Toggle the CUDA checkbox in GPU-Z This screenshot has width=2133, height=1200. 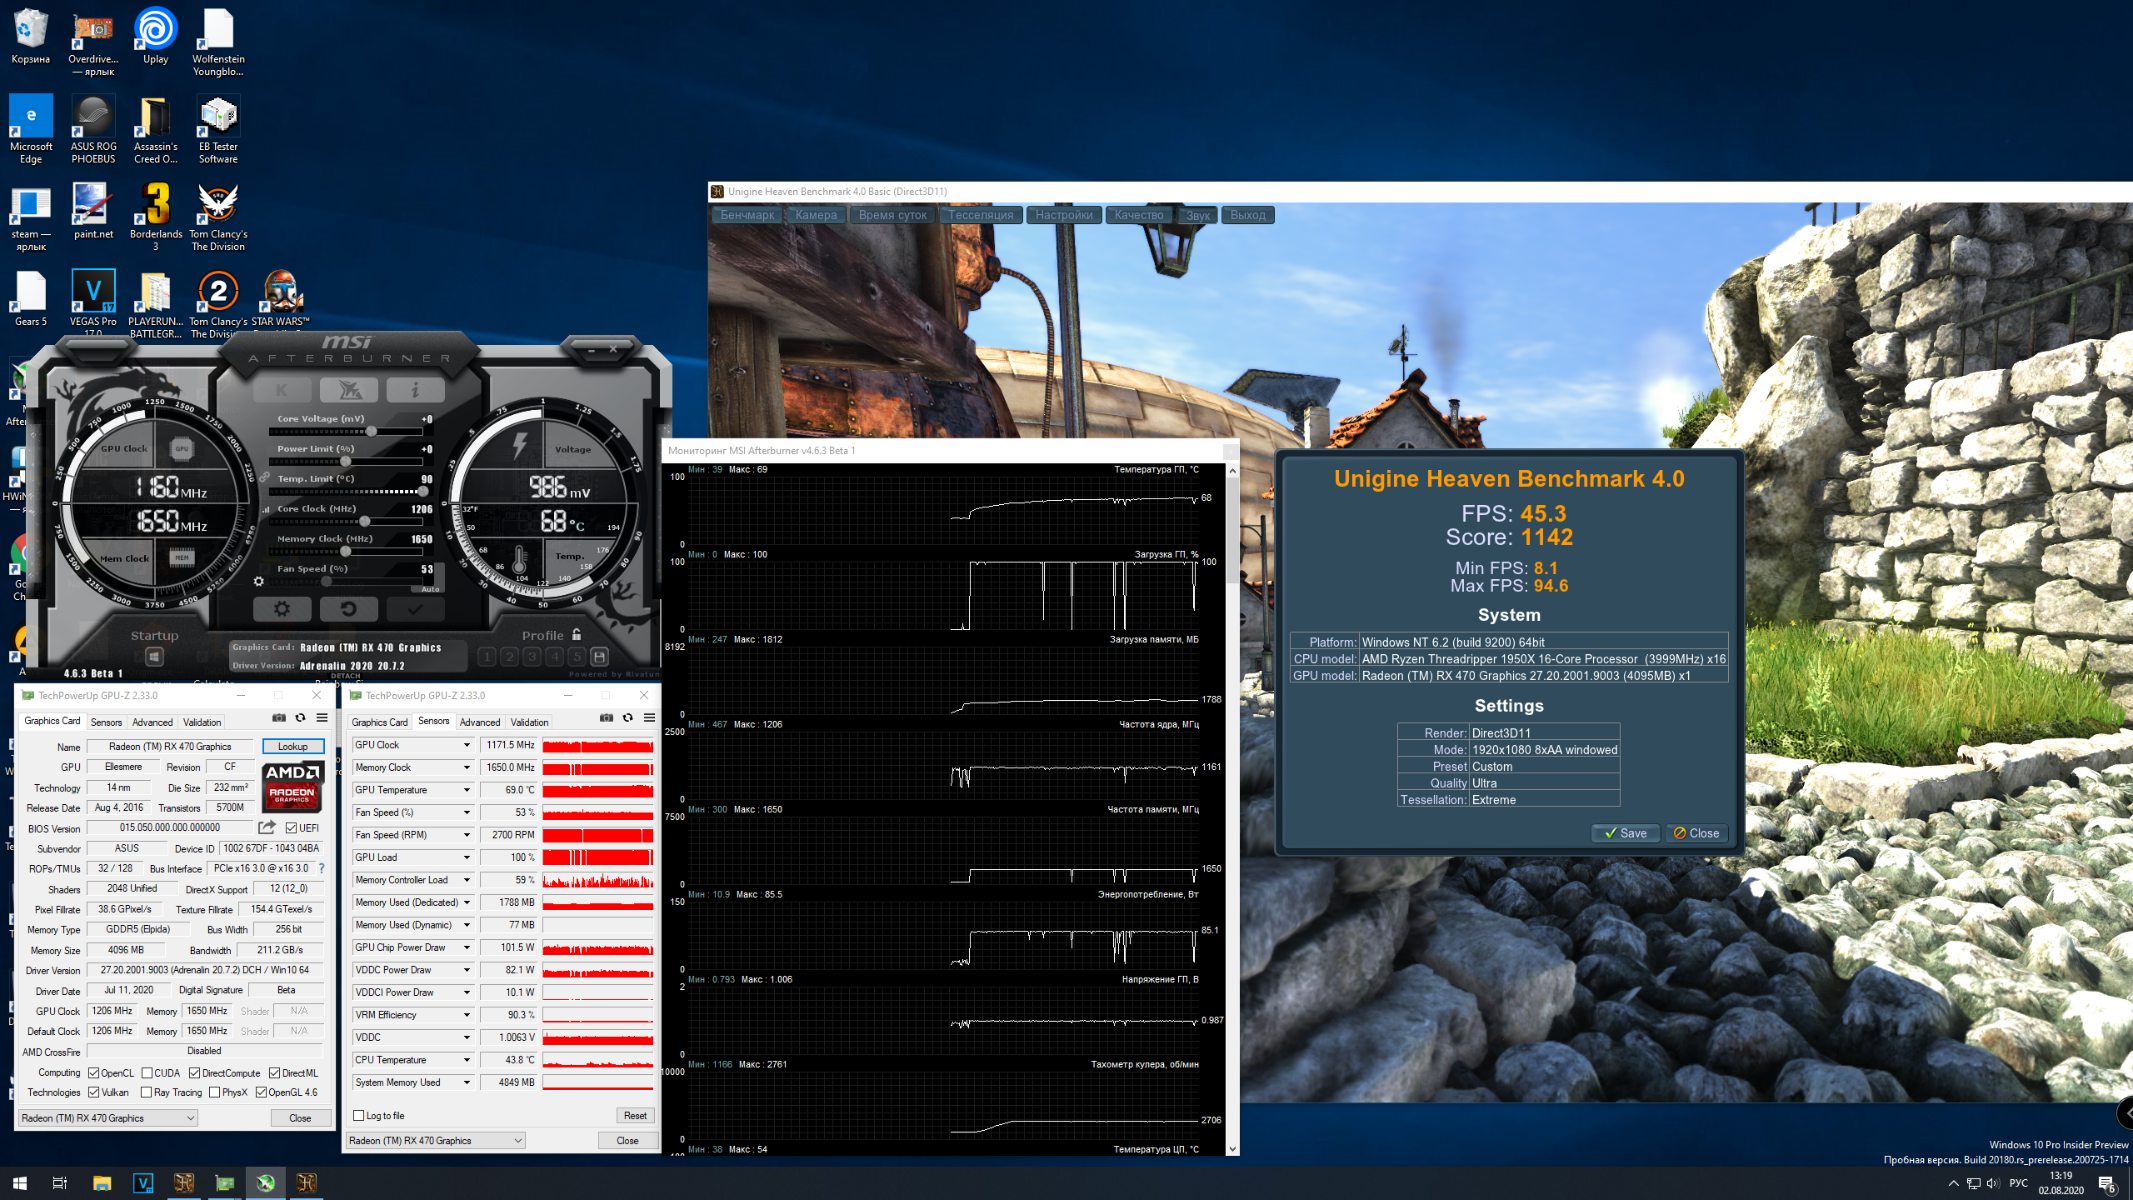(x=147, y=1073)
